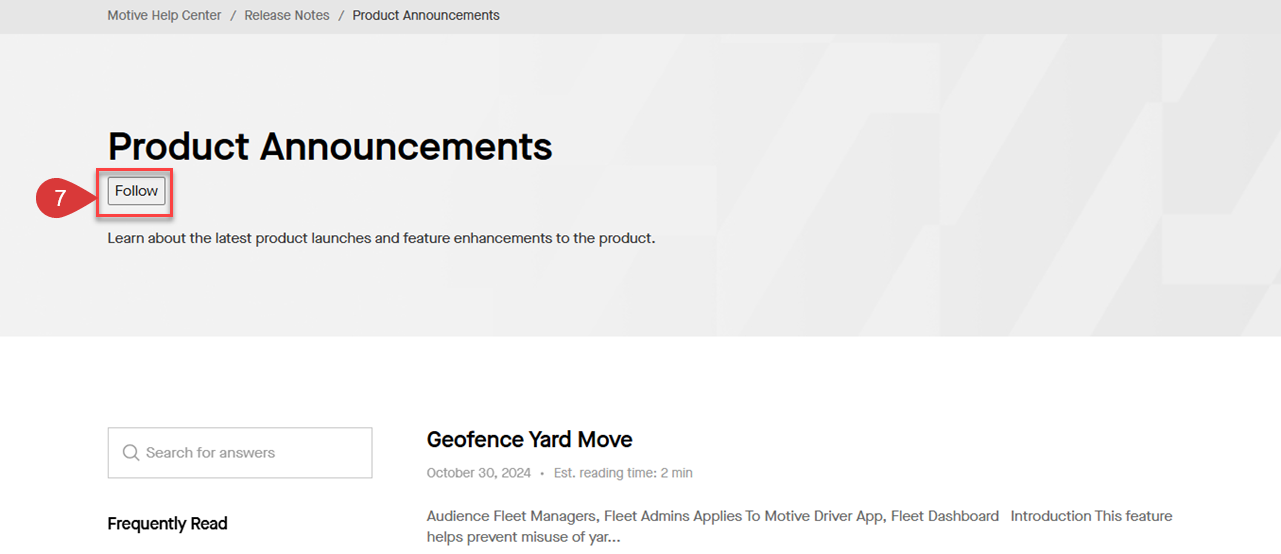The height and width of the screenshot is (554, 1281).
Task: Open Motive Help Center breadcrumb link
Action: tap(164, 16)
